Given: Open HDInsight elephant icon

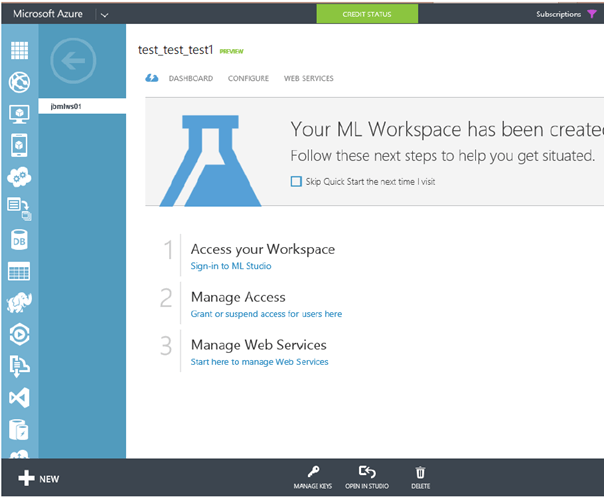Looking at the screenshot, I should tap(19, 302).
